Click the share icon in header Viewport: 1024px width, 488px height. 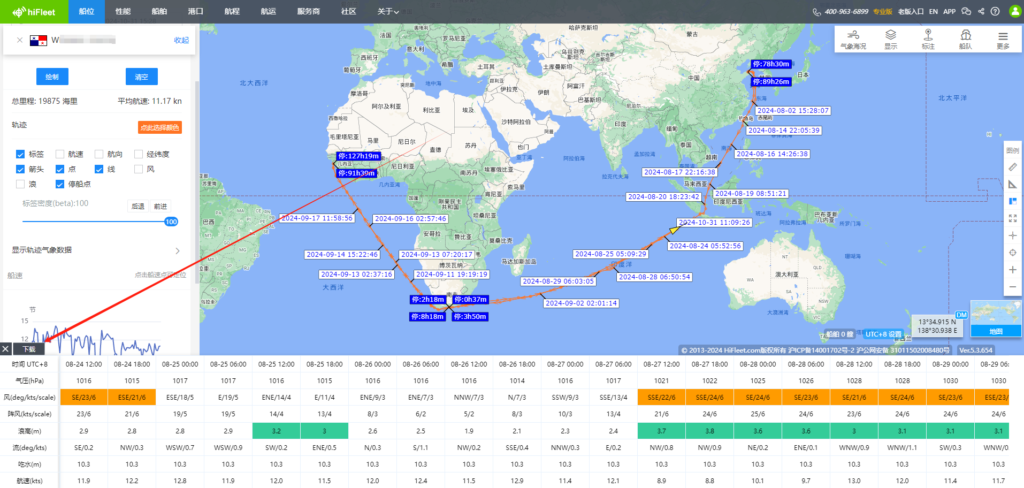[981, 11]
